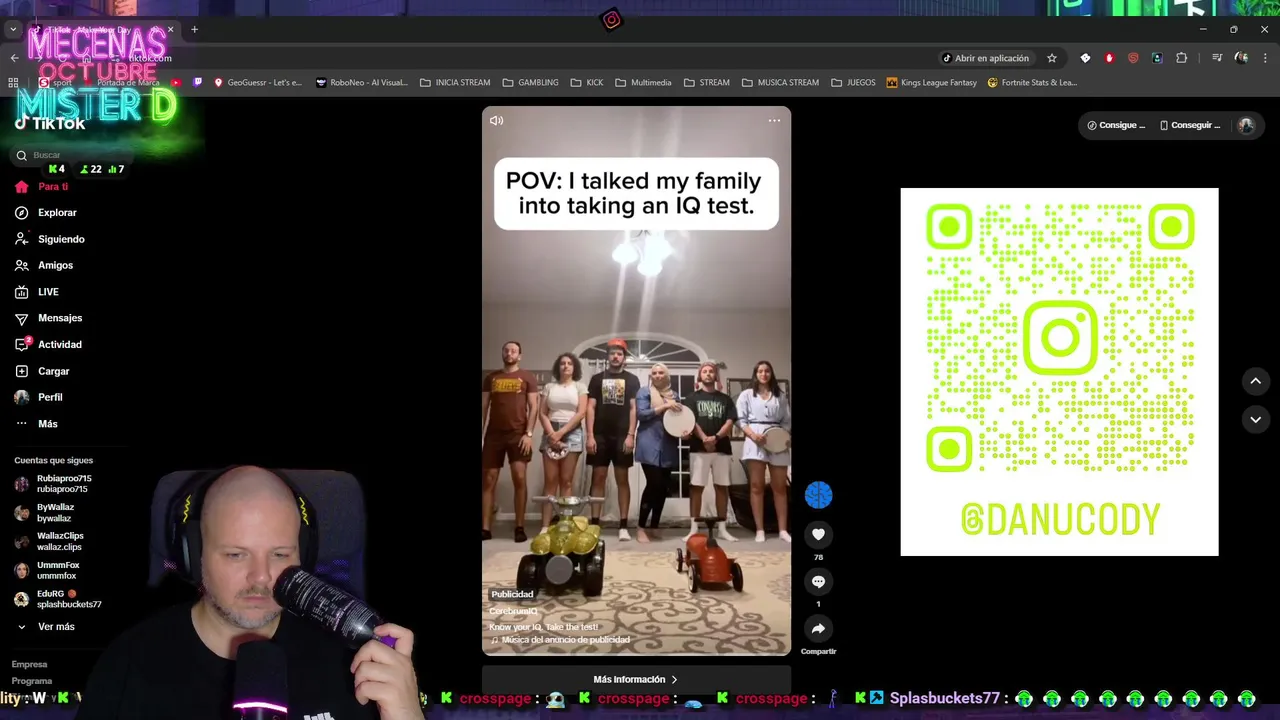
Task: Open GAMBLING bookmark folder
Action: [x=530, y=82]
